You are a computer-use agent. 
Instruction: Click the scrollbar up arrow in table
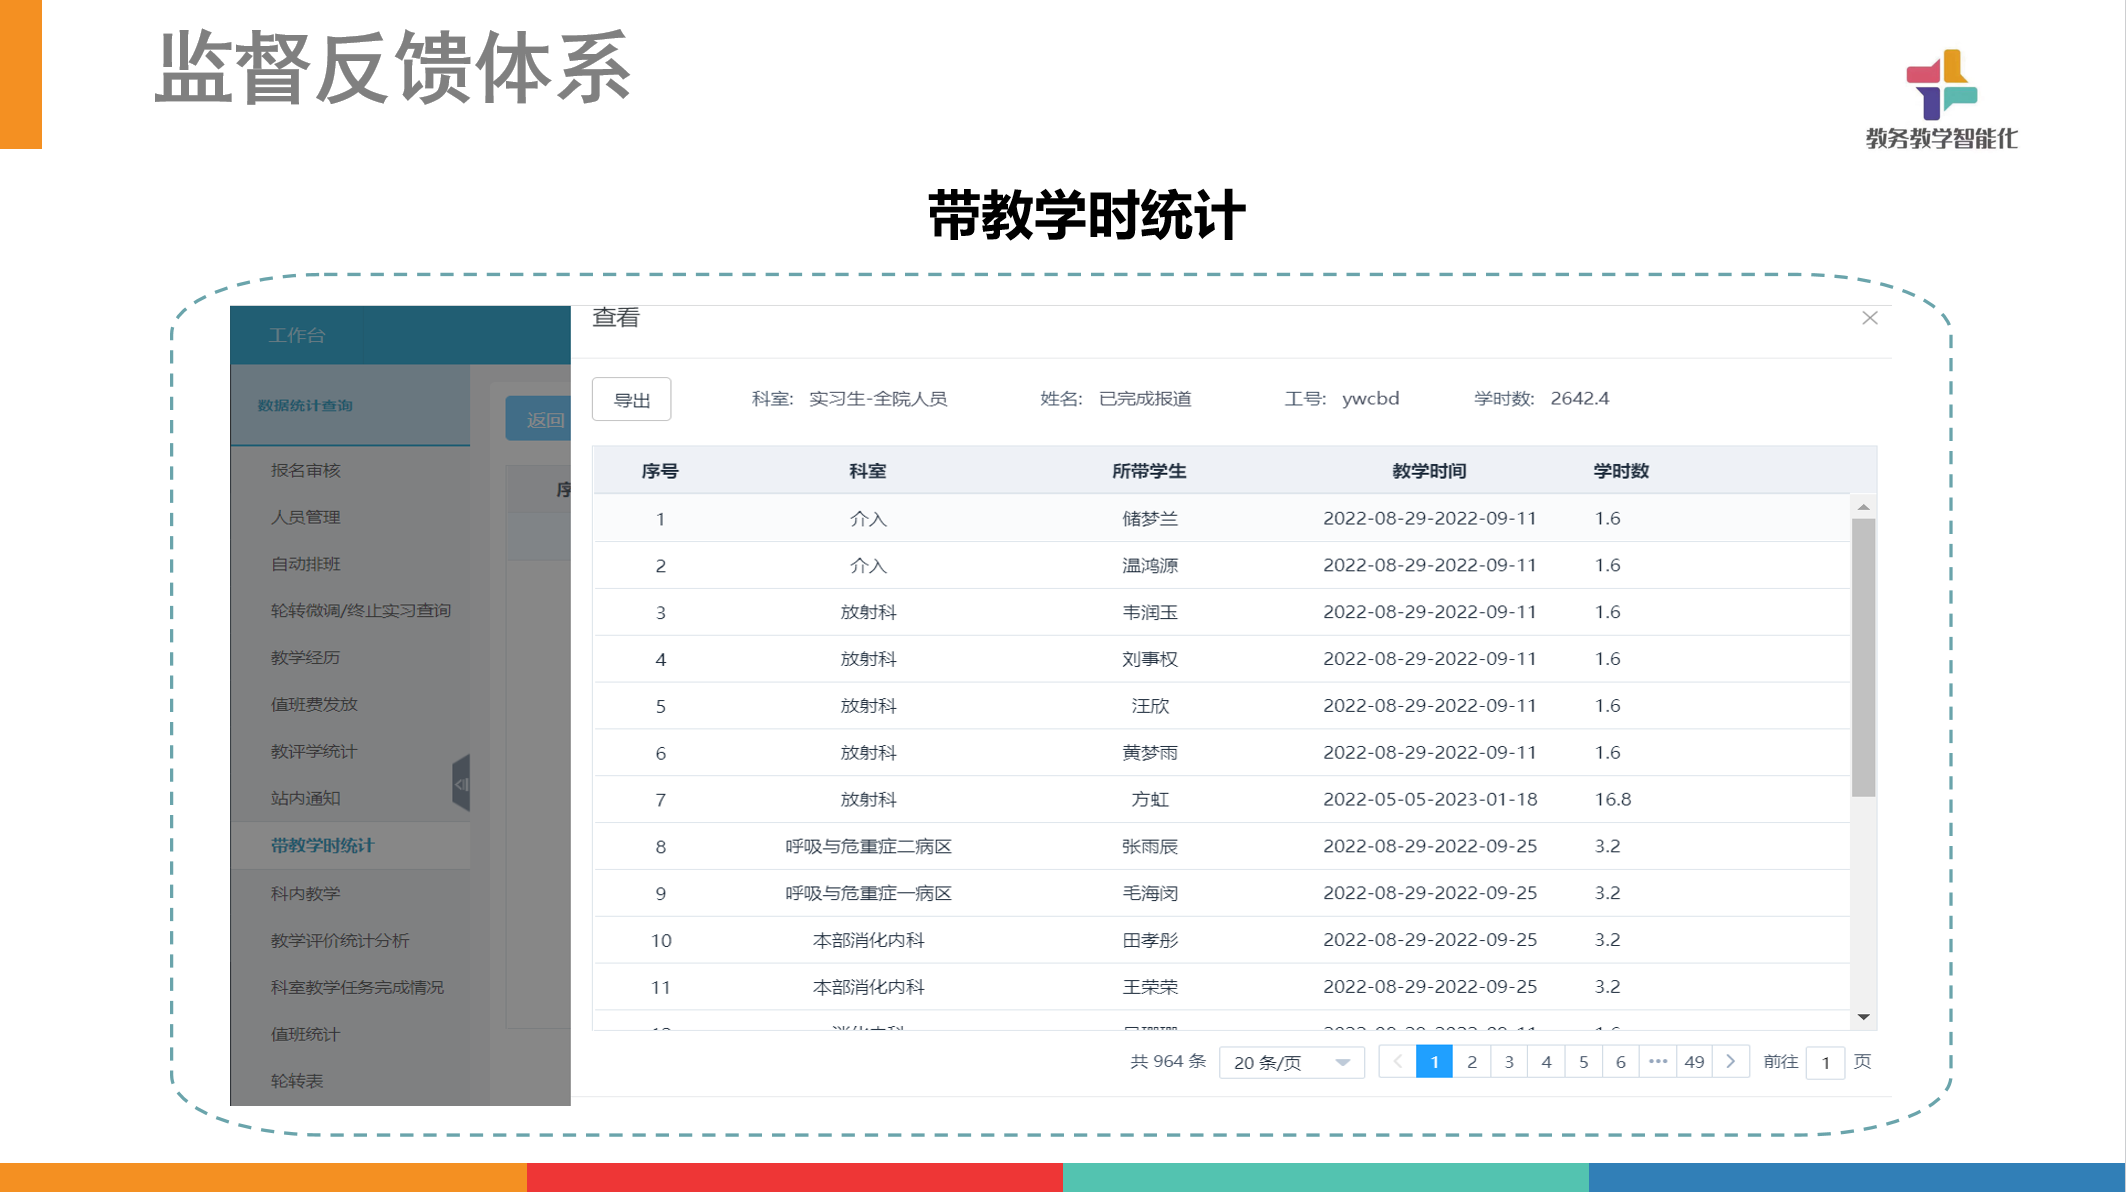[1863, 507]
